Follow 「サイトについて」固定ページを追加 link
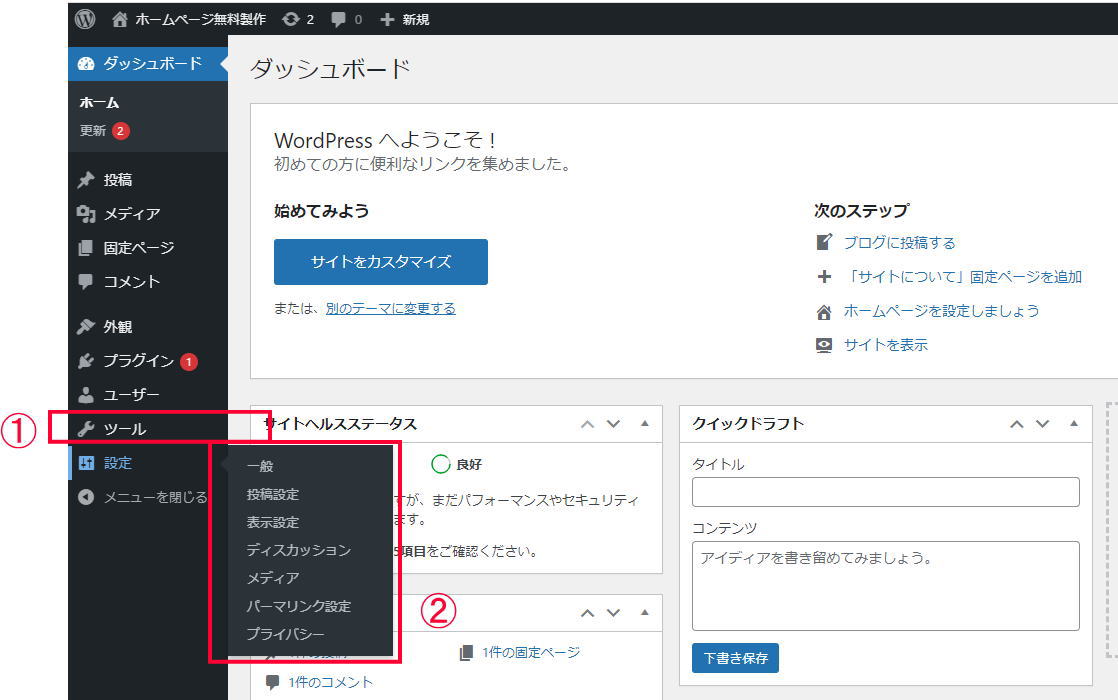1118x700 pixels. tap(963, 277)
